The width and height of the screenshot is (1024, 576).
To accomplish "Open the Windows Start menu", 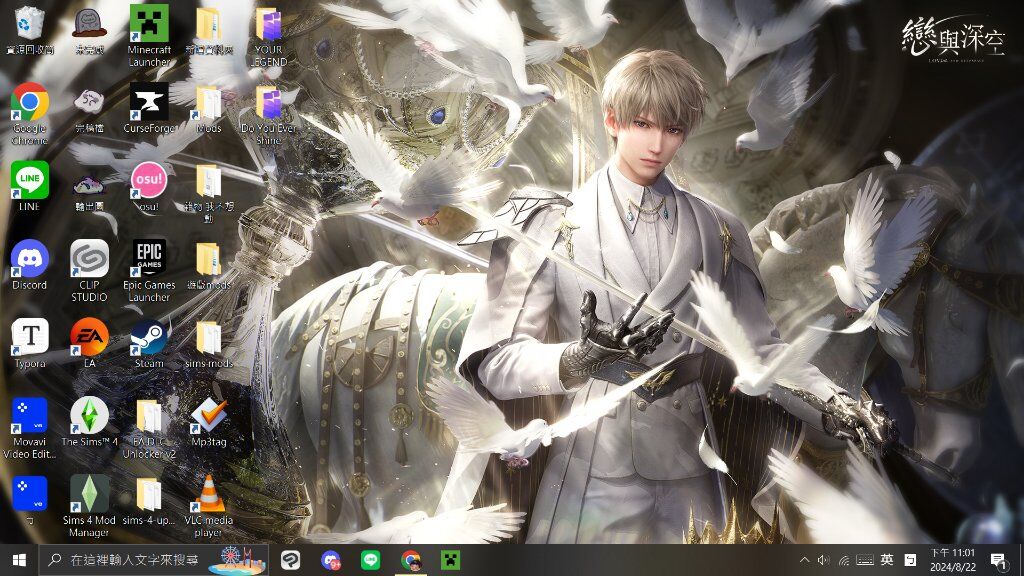I will (19, 560).
